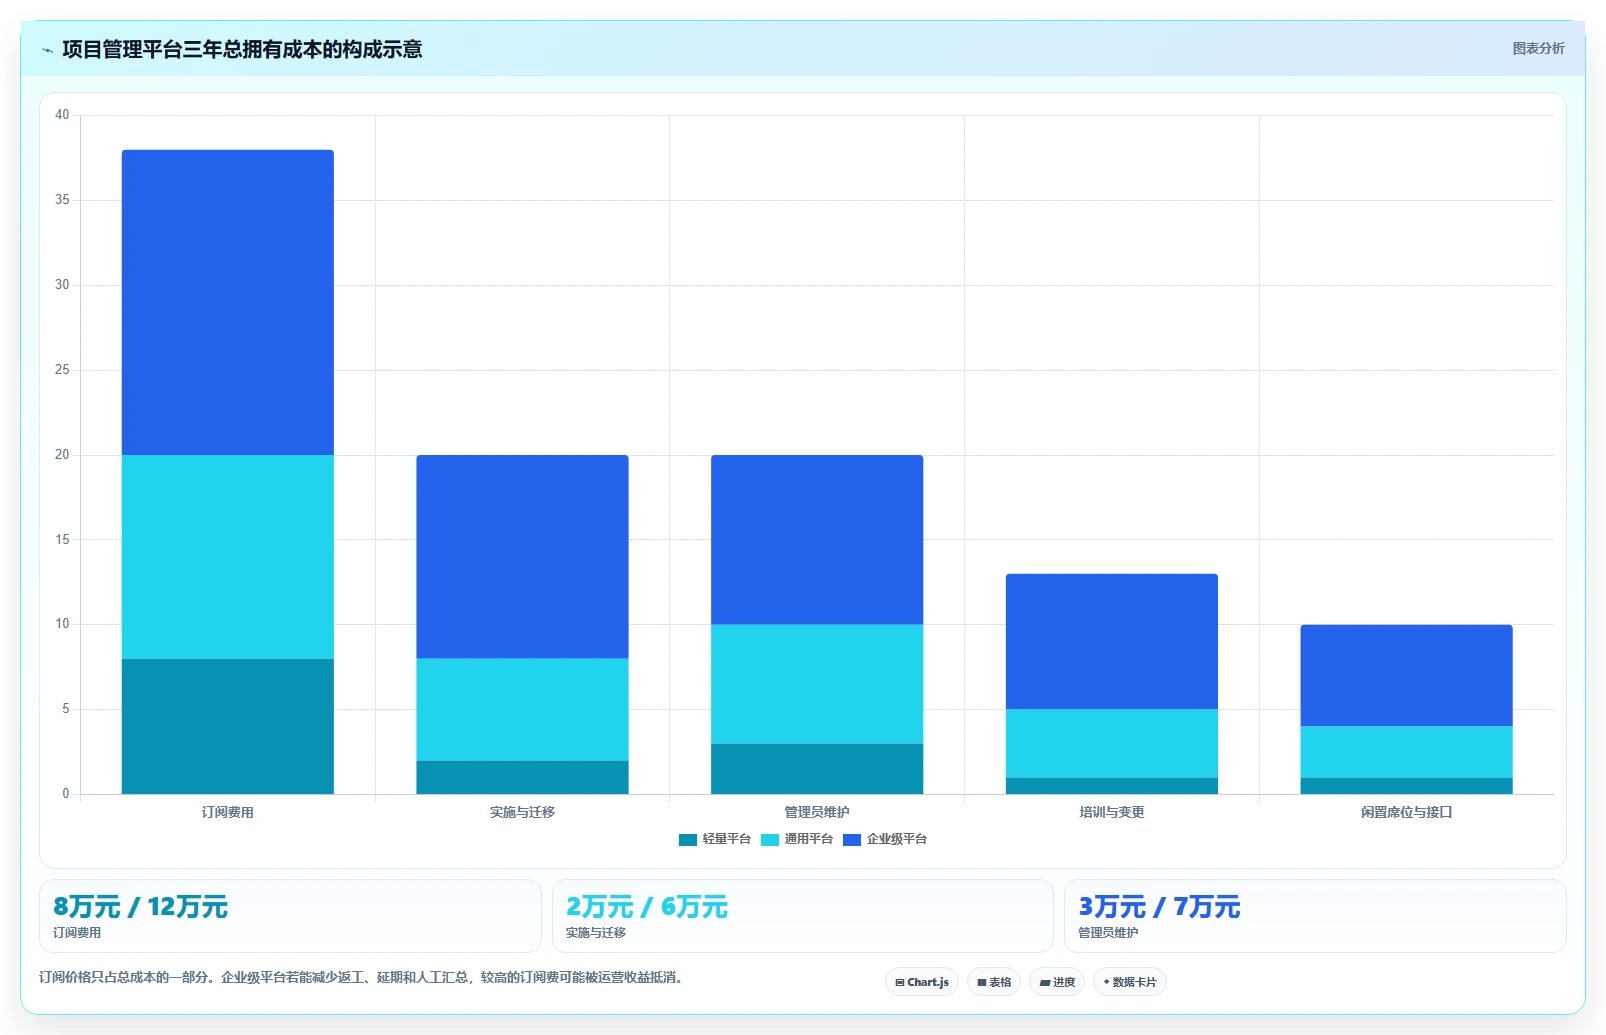Click the 企业级平台 segment of 管理员维护 bar
This screenshot has height=1035, width=1606.
817,540
